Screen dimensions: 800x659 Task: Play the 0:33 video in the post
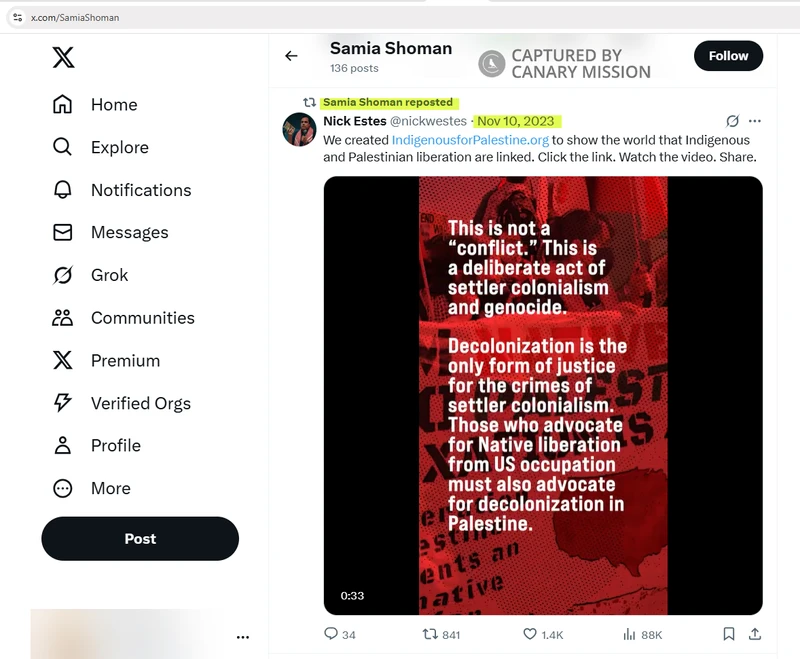point(543,395)
